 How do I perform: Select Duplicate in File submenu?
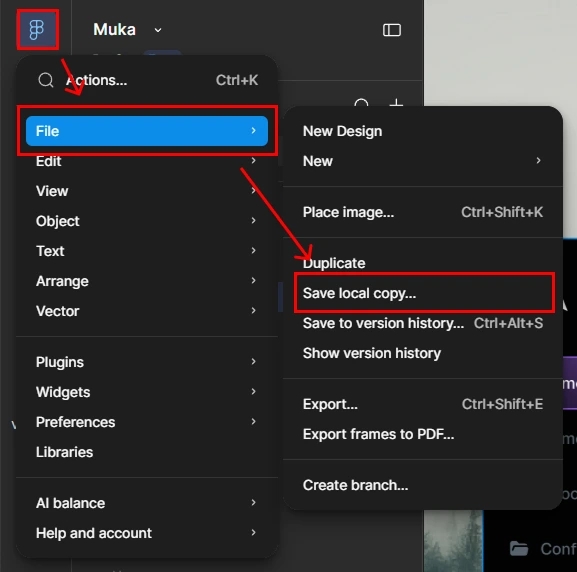point(423,263)
